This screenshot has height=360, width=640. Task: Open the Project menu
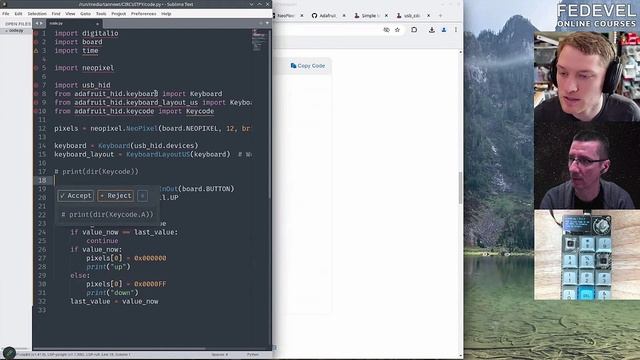[x=119, y=13]
